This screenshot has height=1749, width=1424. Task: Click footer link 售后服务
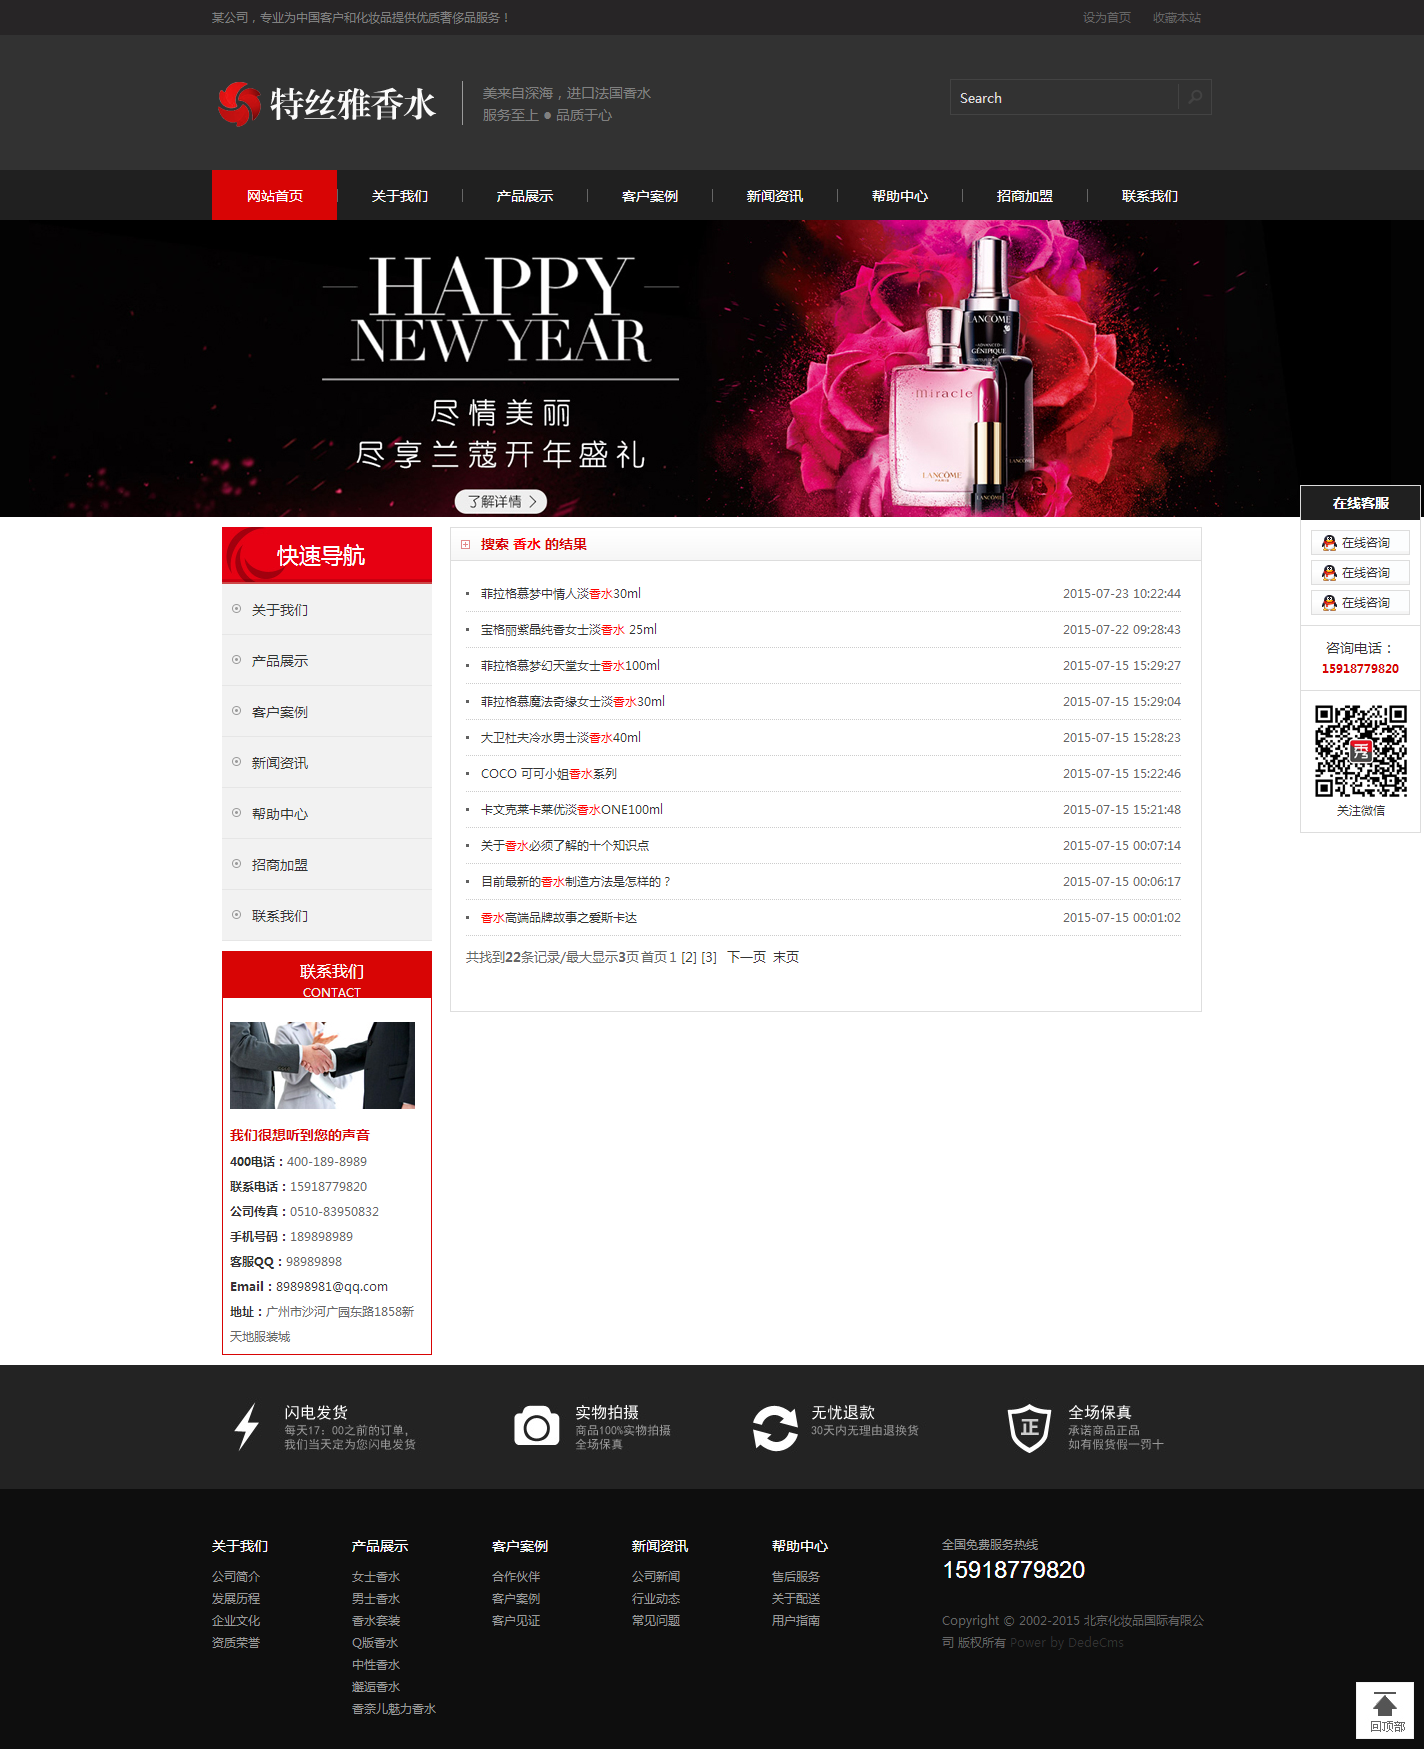796,1577
